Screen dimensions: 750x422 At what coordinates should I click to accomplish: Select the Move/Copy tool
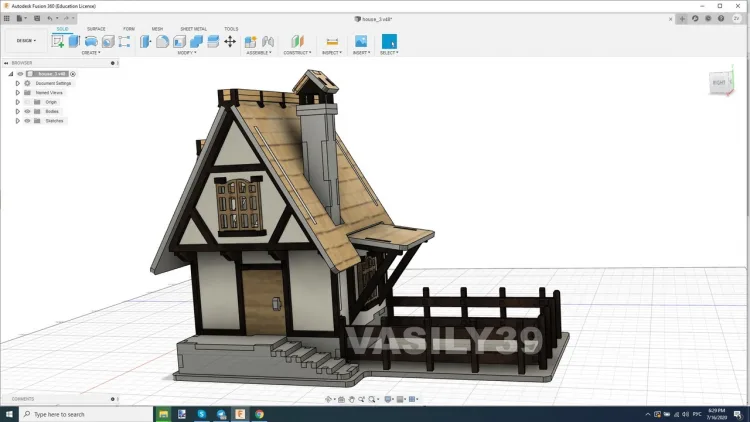(230, 42)
